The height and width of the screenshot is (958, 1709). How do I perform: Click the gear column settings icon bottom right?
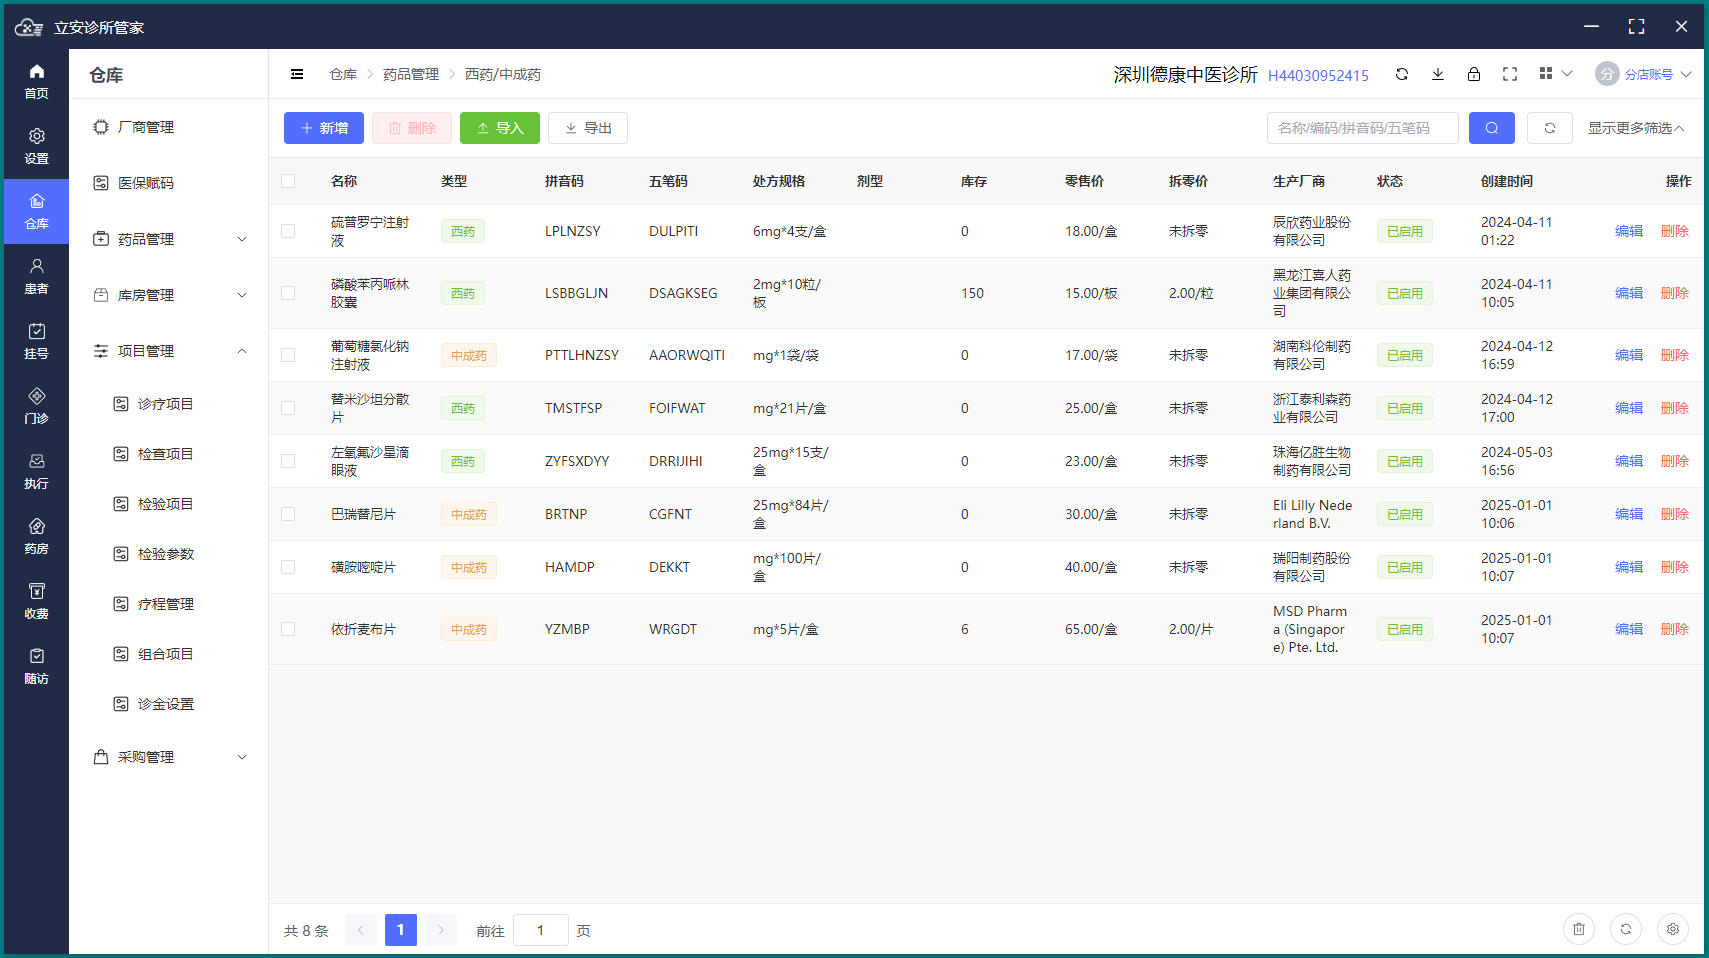tap(1673, 929)
